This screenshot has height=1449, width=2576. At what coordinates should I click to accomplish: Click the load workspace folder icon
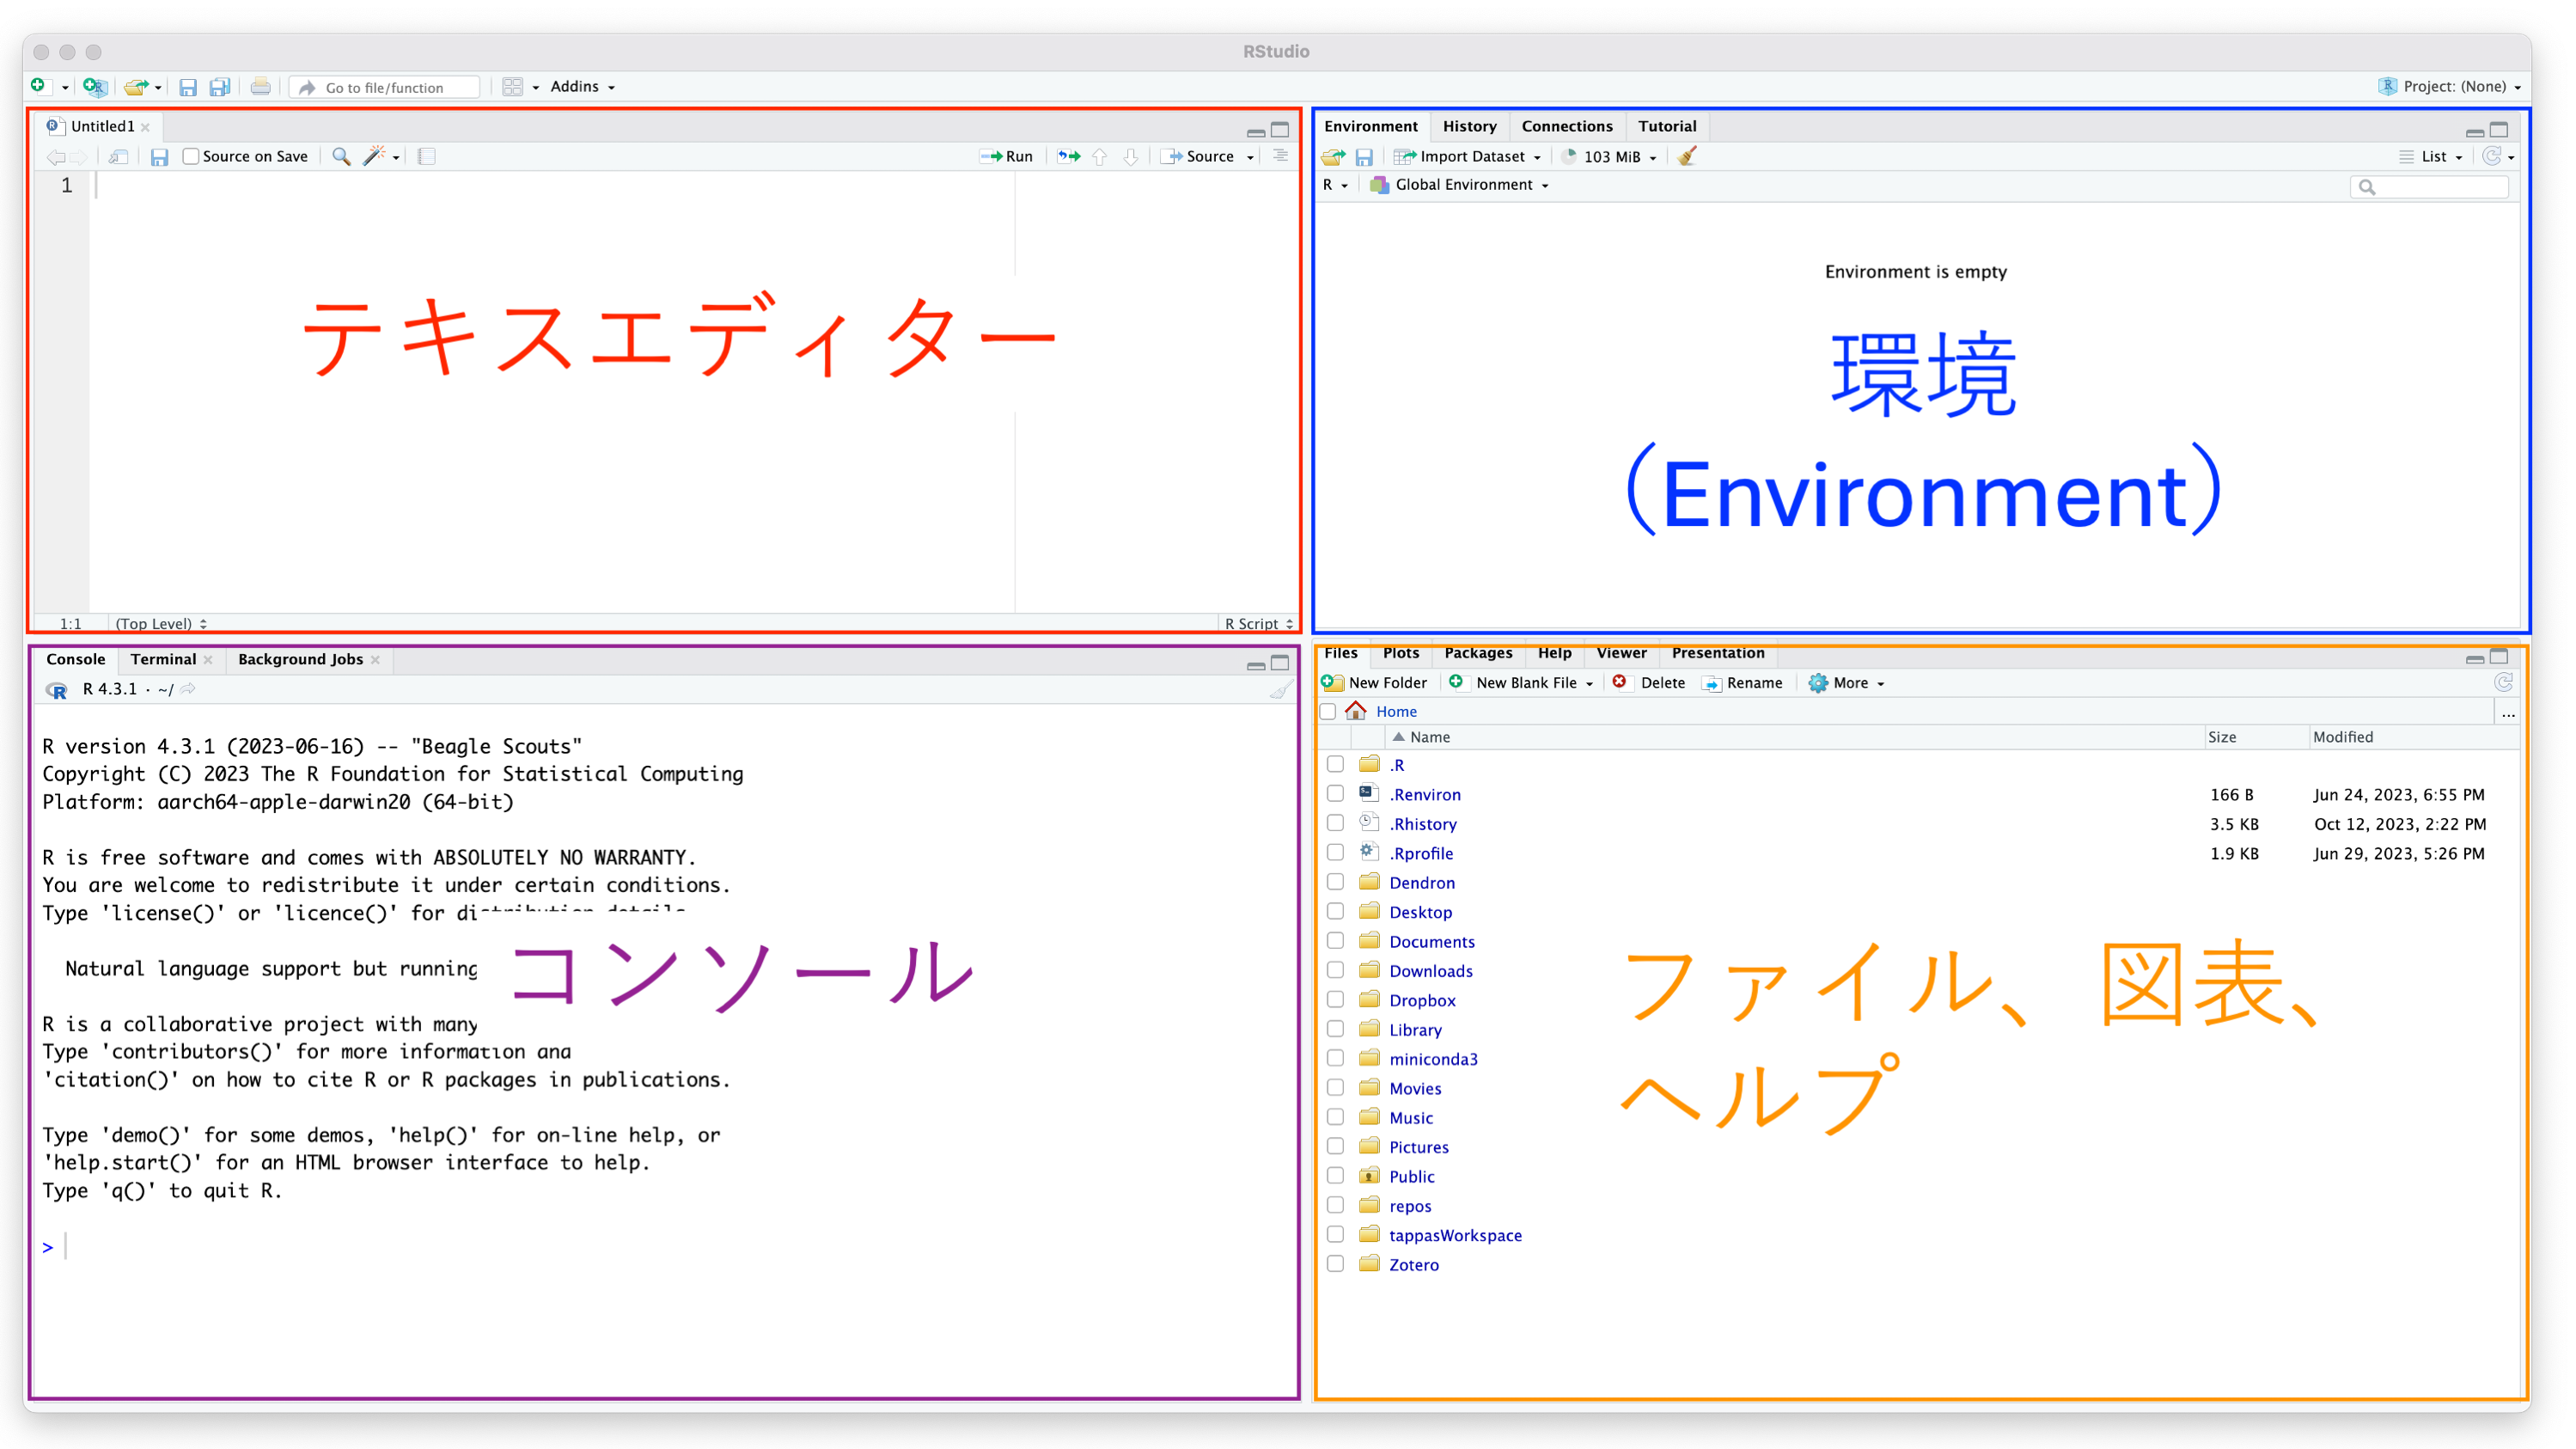1332,157
